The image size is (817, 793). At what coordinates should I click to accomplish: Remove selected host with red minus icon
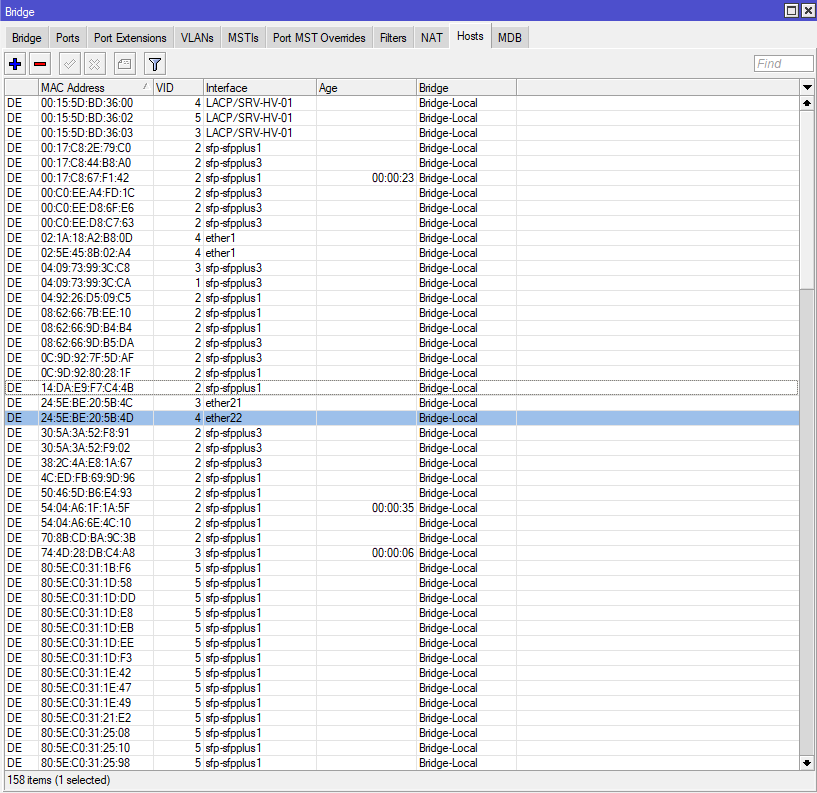click(40, 64)
